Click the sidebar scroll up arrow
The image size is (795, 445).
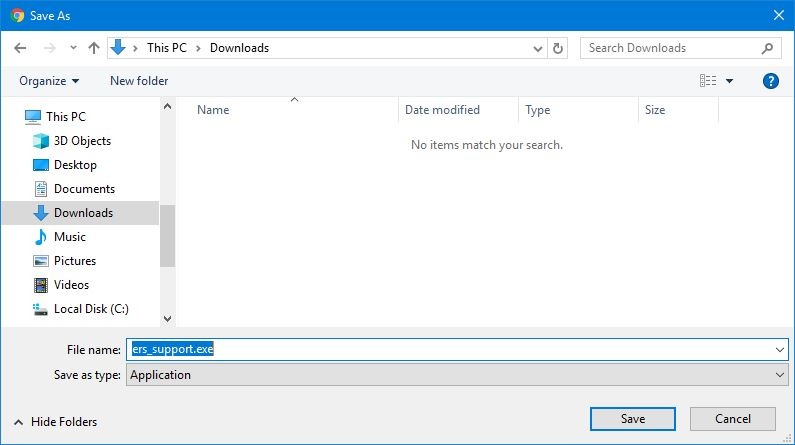point(167,106)
